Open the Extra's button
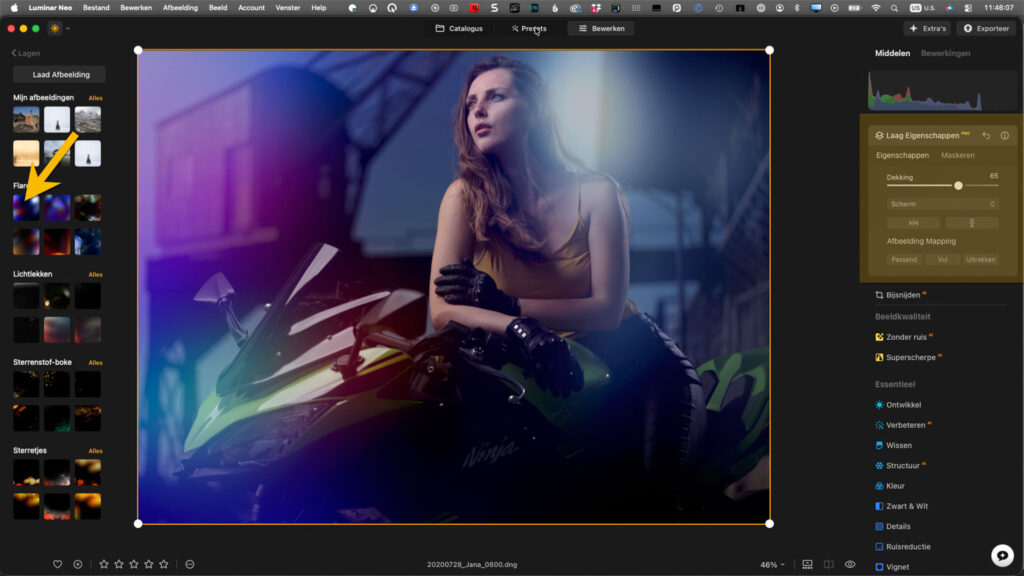 point(927,29)
